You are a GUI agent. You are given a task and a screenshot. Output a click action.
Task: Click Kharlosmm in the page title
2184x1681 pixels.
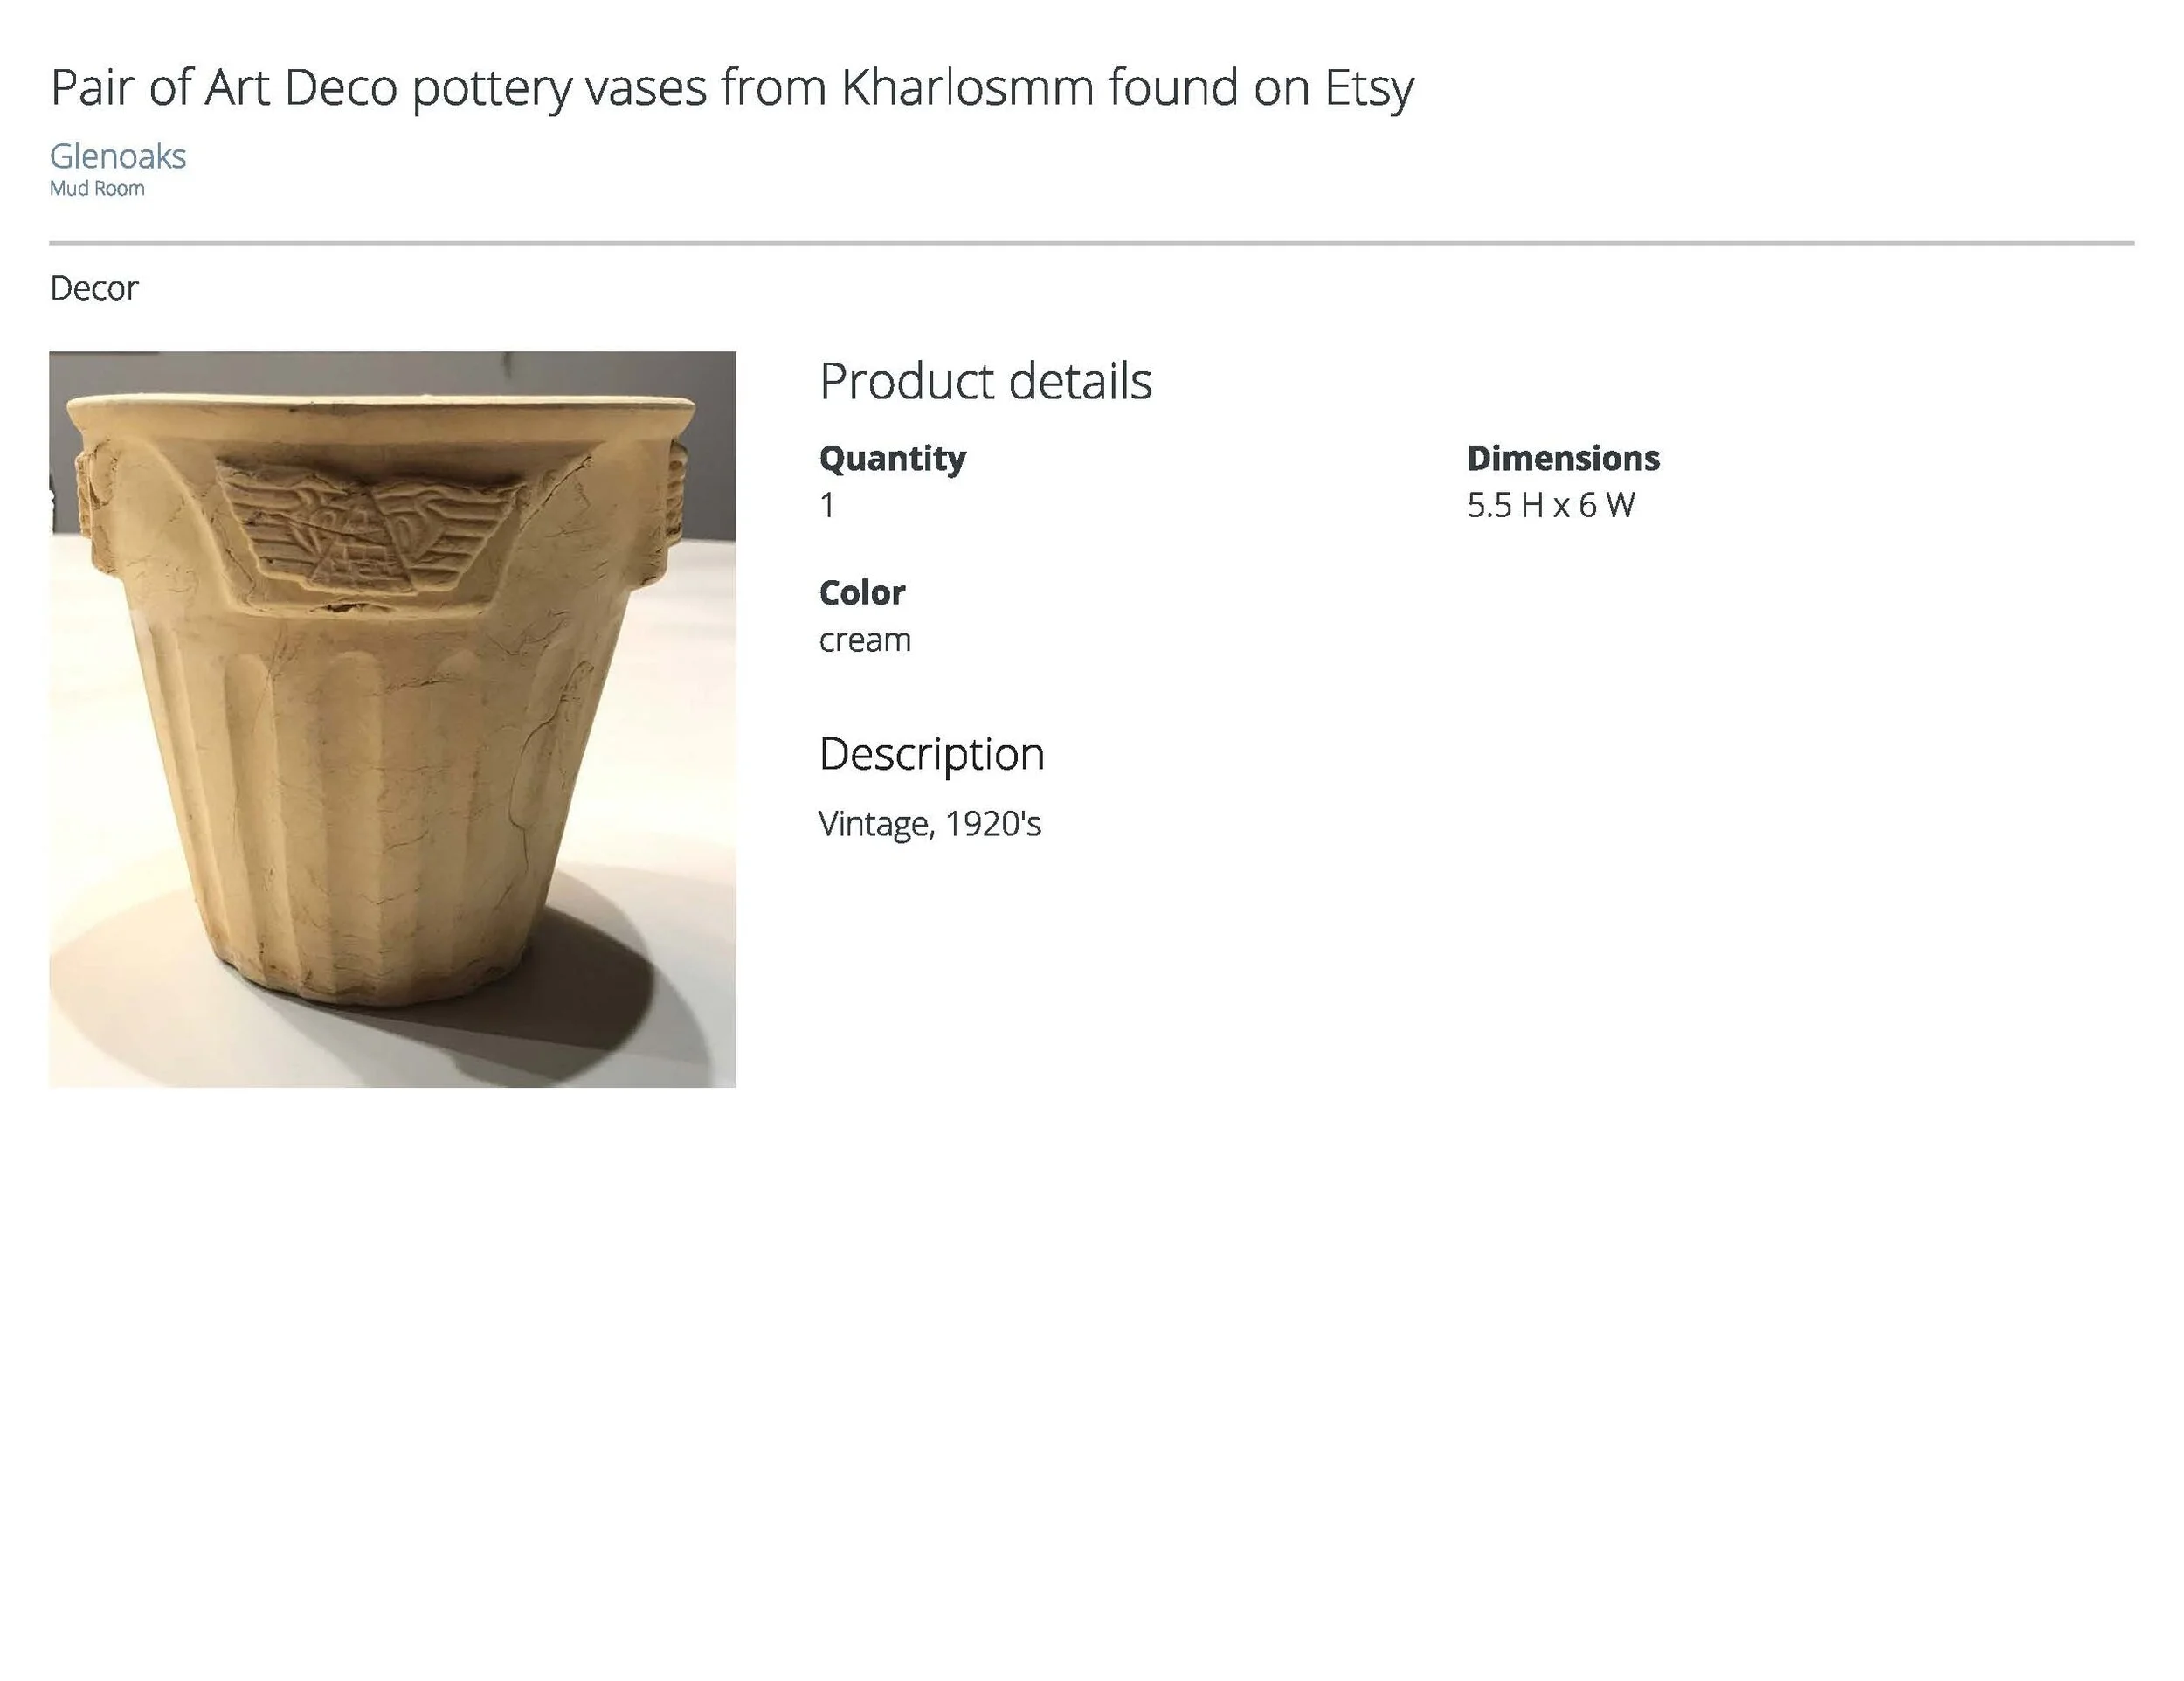tap(967, 87)
